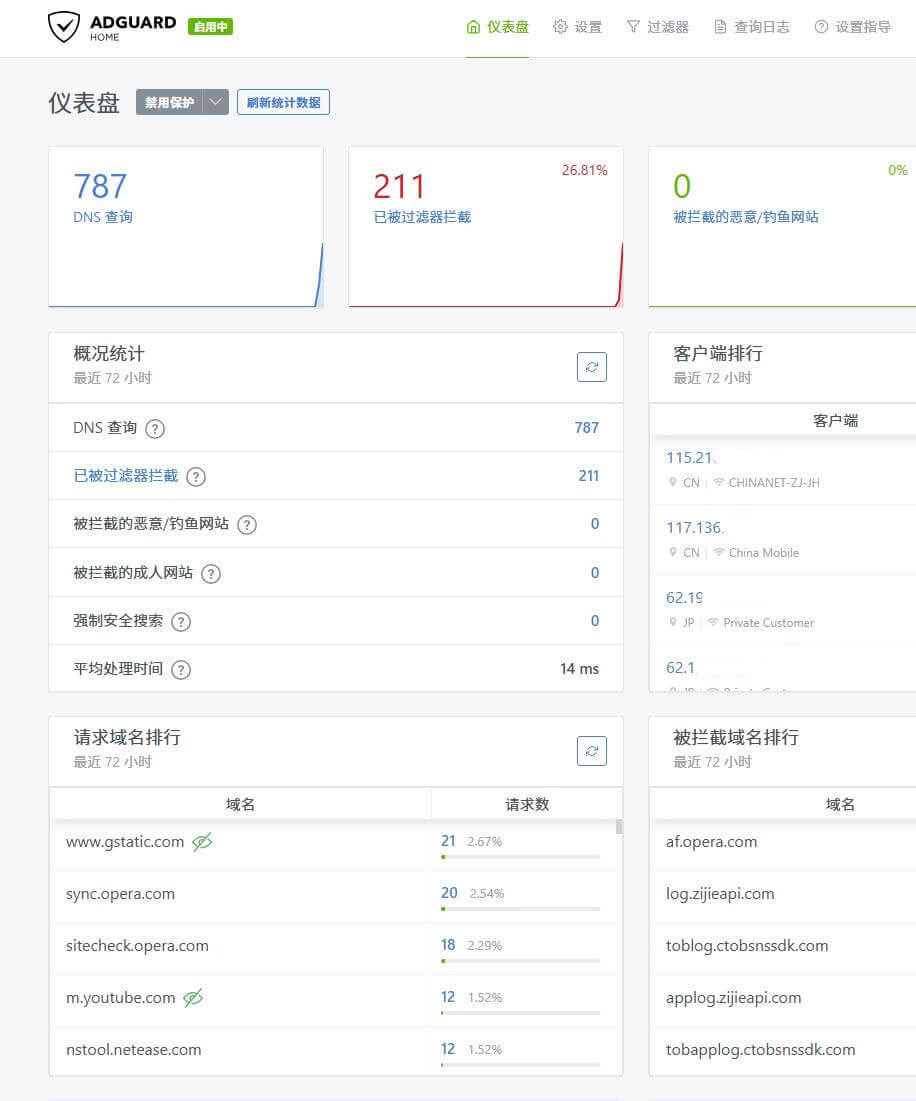916x1101 pixels.
Task: Click client IP 117.136 in 客户端排行
Action: 693,527
